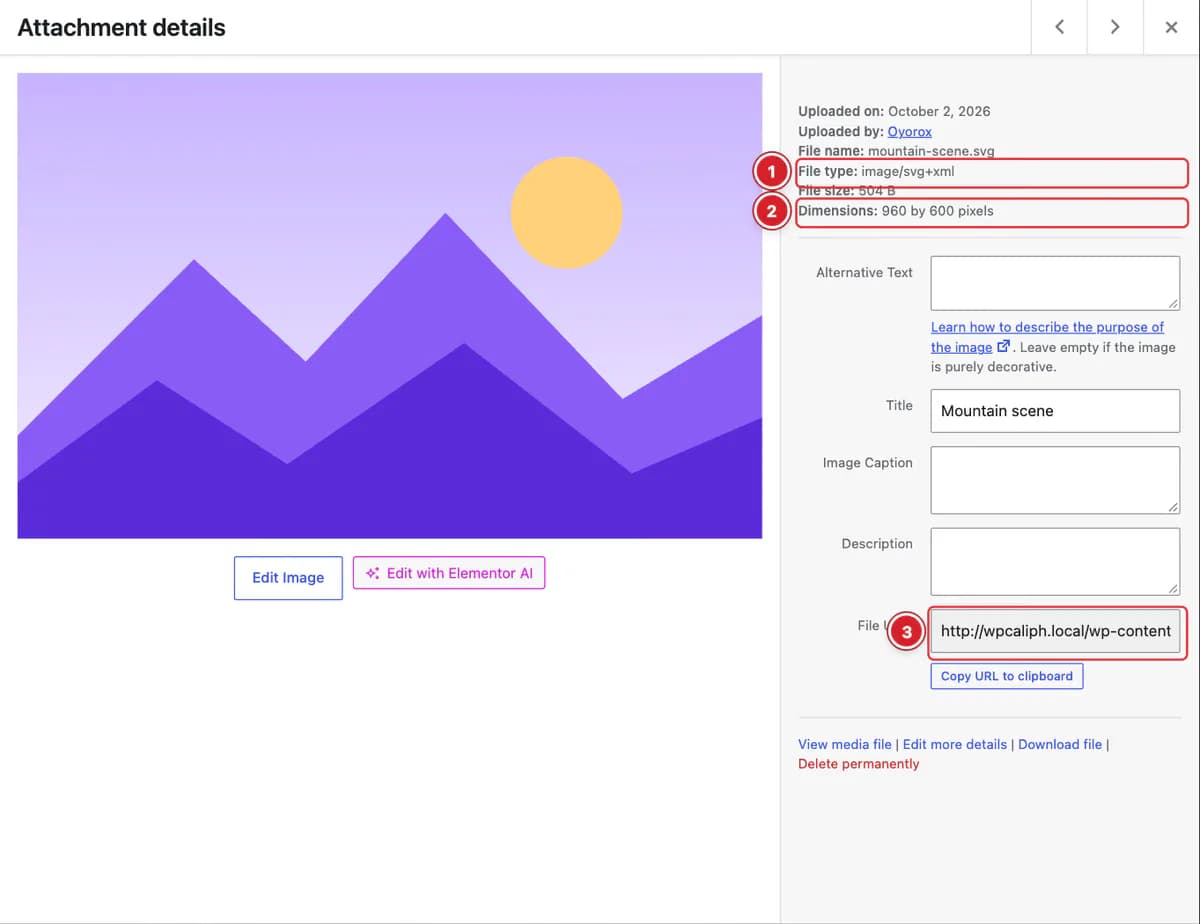Click the file type image/svg+xml text
This screenshot has width=1200, height=924.
pyautogui.click(x=908, y=171)
